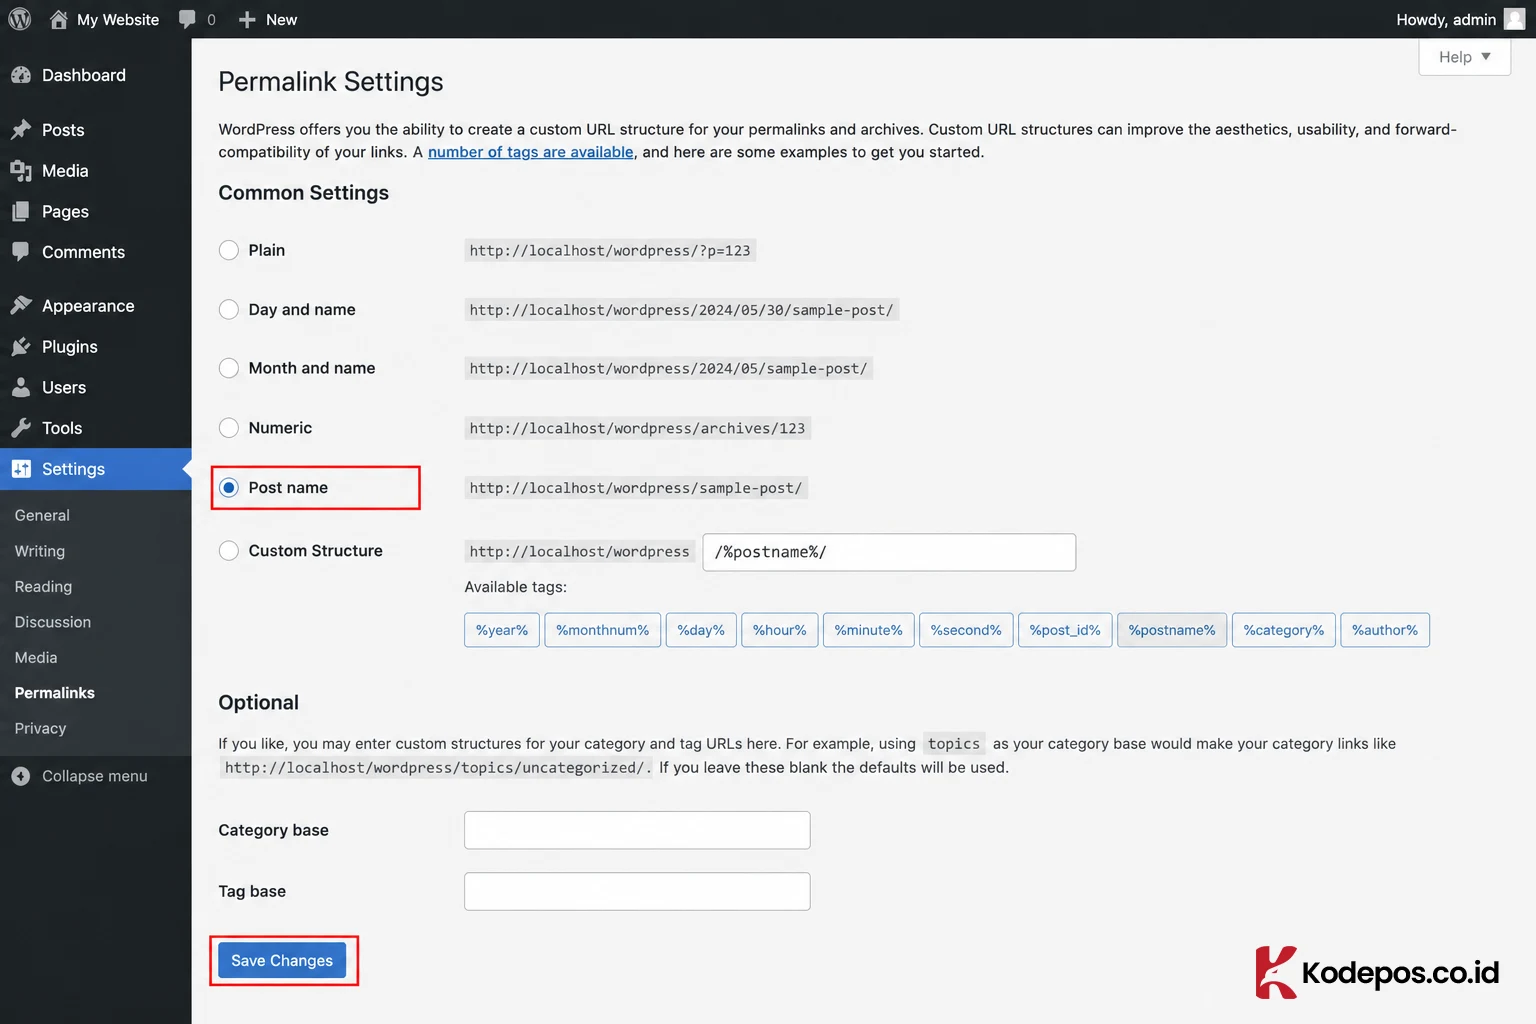Image resolution: width=1536 pixels, height=1024 pixels.
Task: Go to Media settings submenu
Action: click(x=36, y=657)
